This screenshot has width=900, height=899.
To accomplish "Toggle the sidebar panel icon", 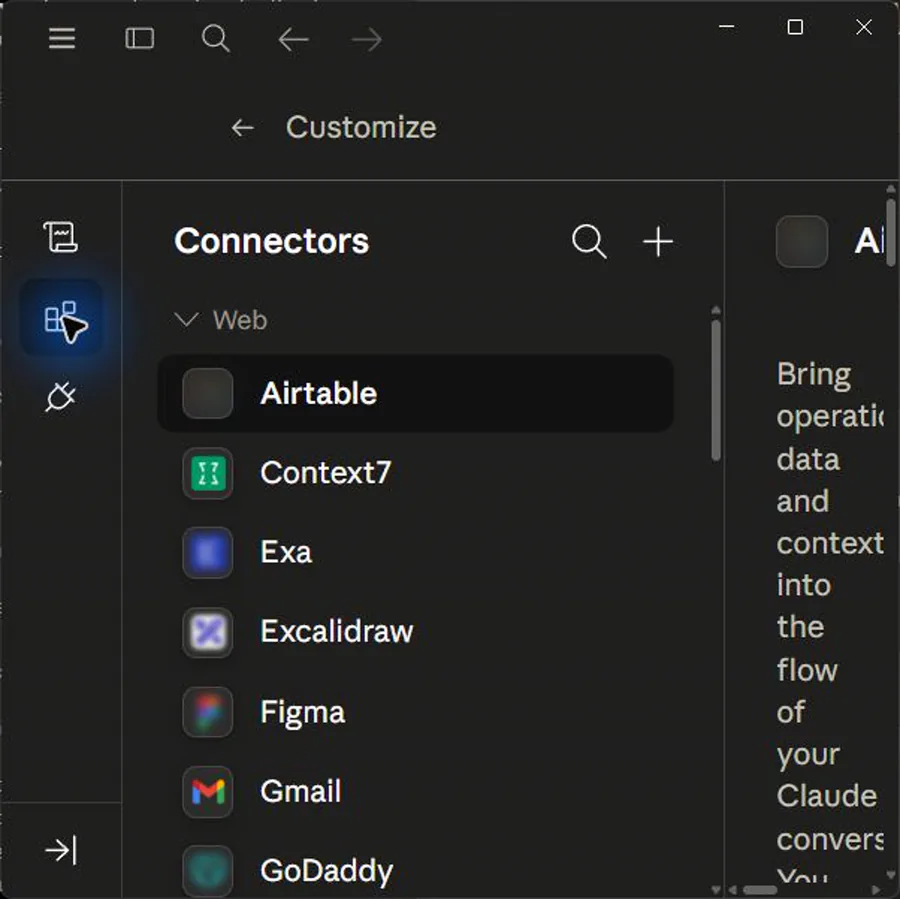I will click(139, 38).
